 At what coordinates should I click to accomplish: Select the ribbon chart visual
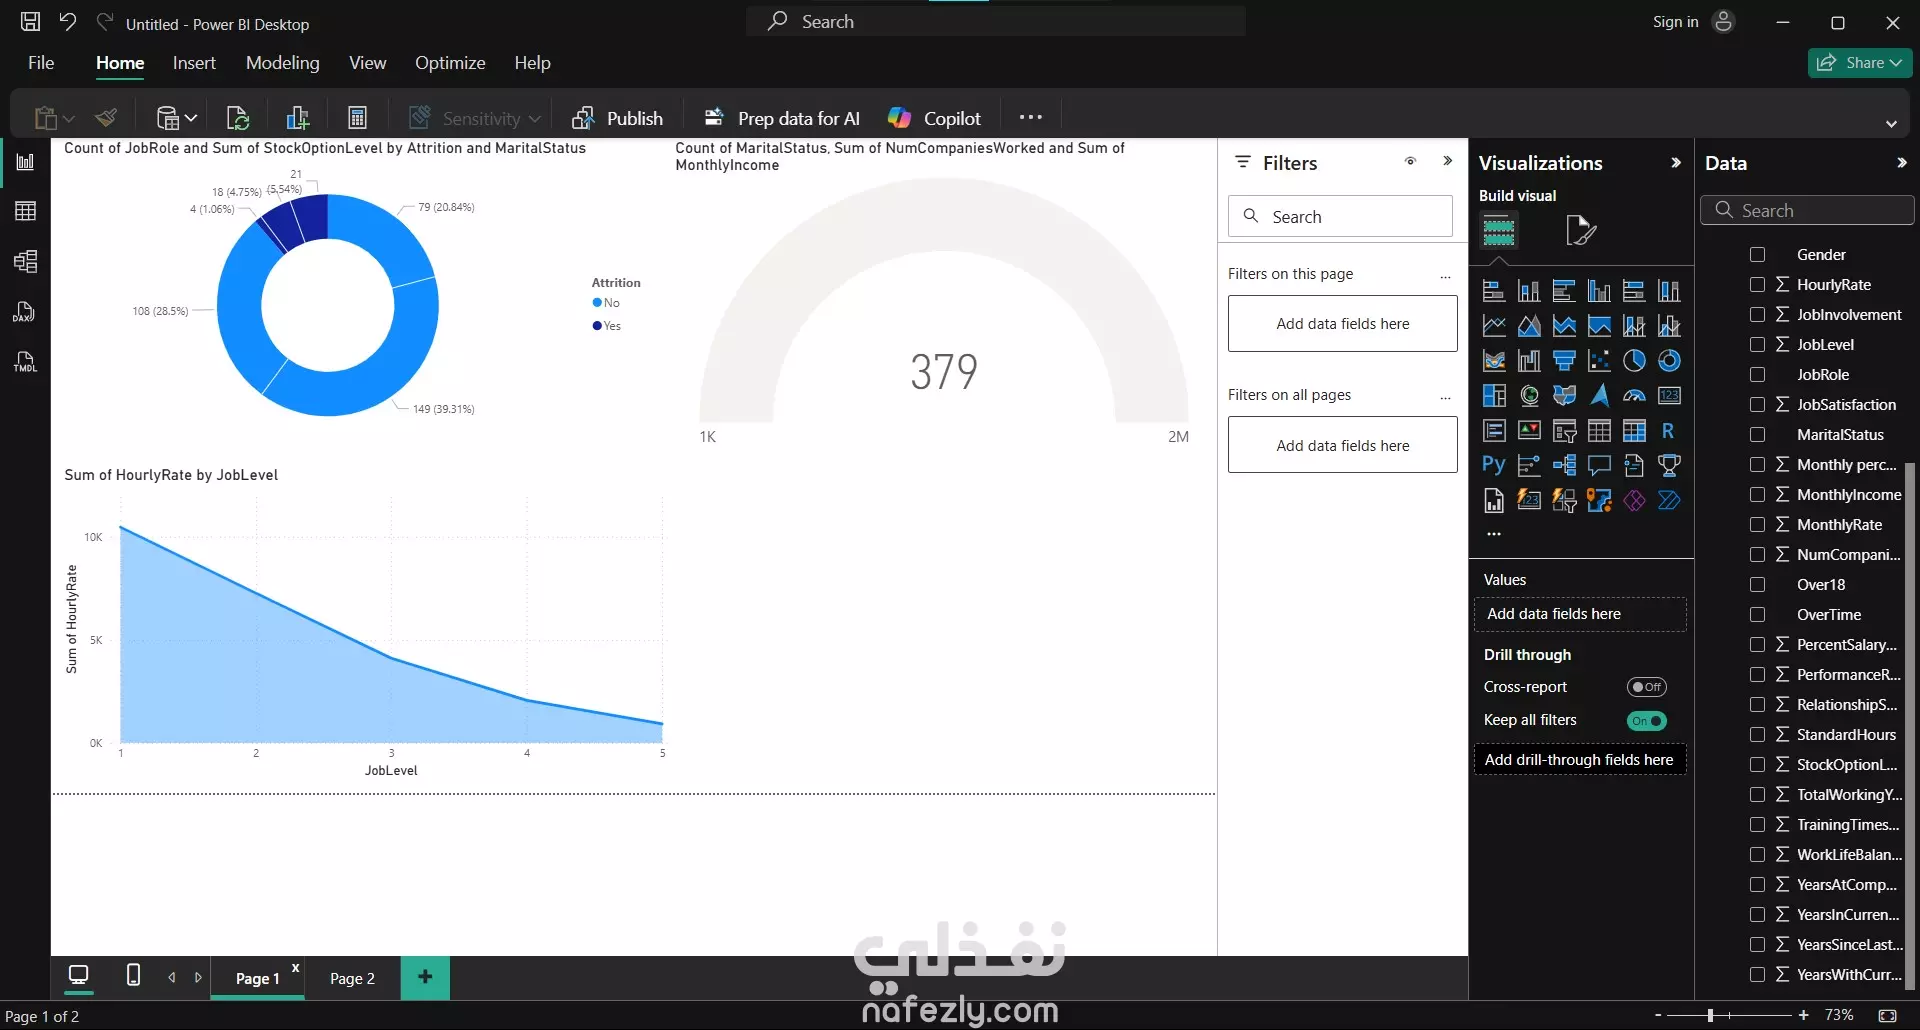[1494, 361]
